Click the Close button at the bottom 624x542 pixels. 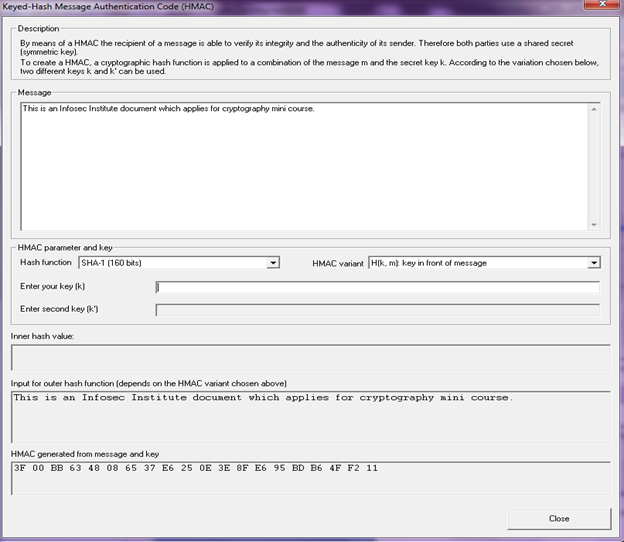558,518
